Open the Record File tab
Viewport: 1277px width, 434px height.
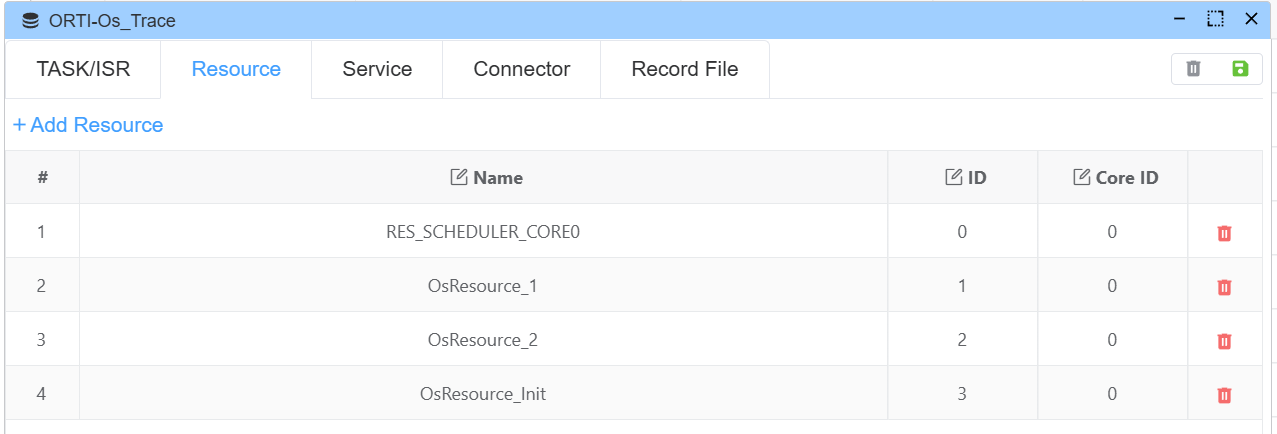(x=685, y=69)
